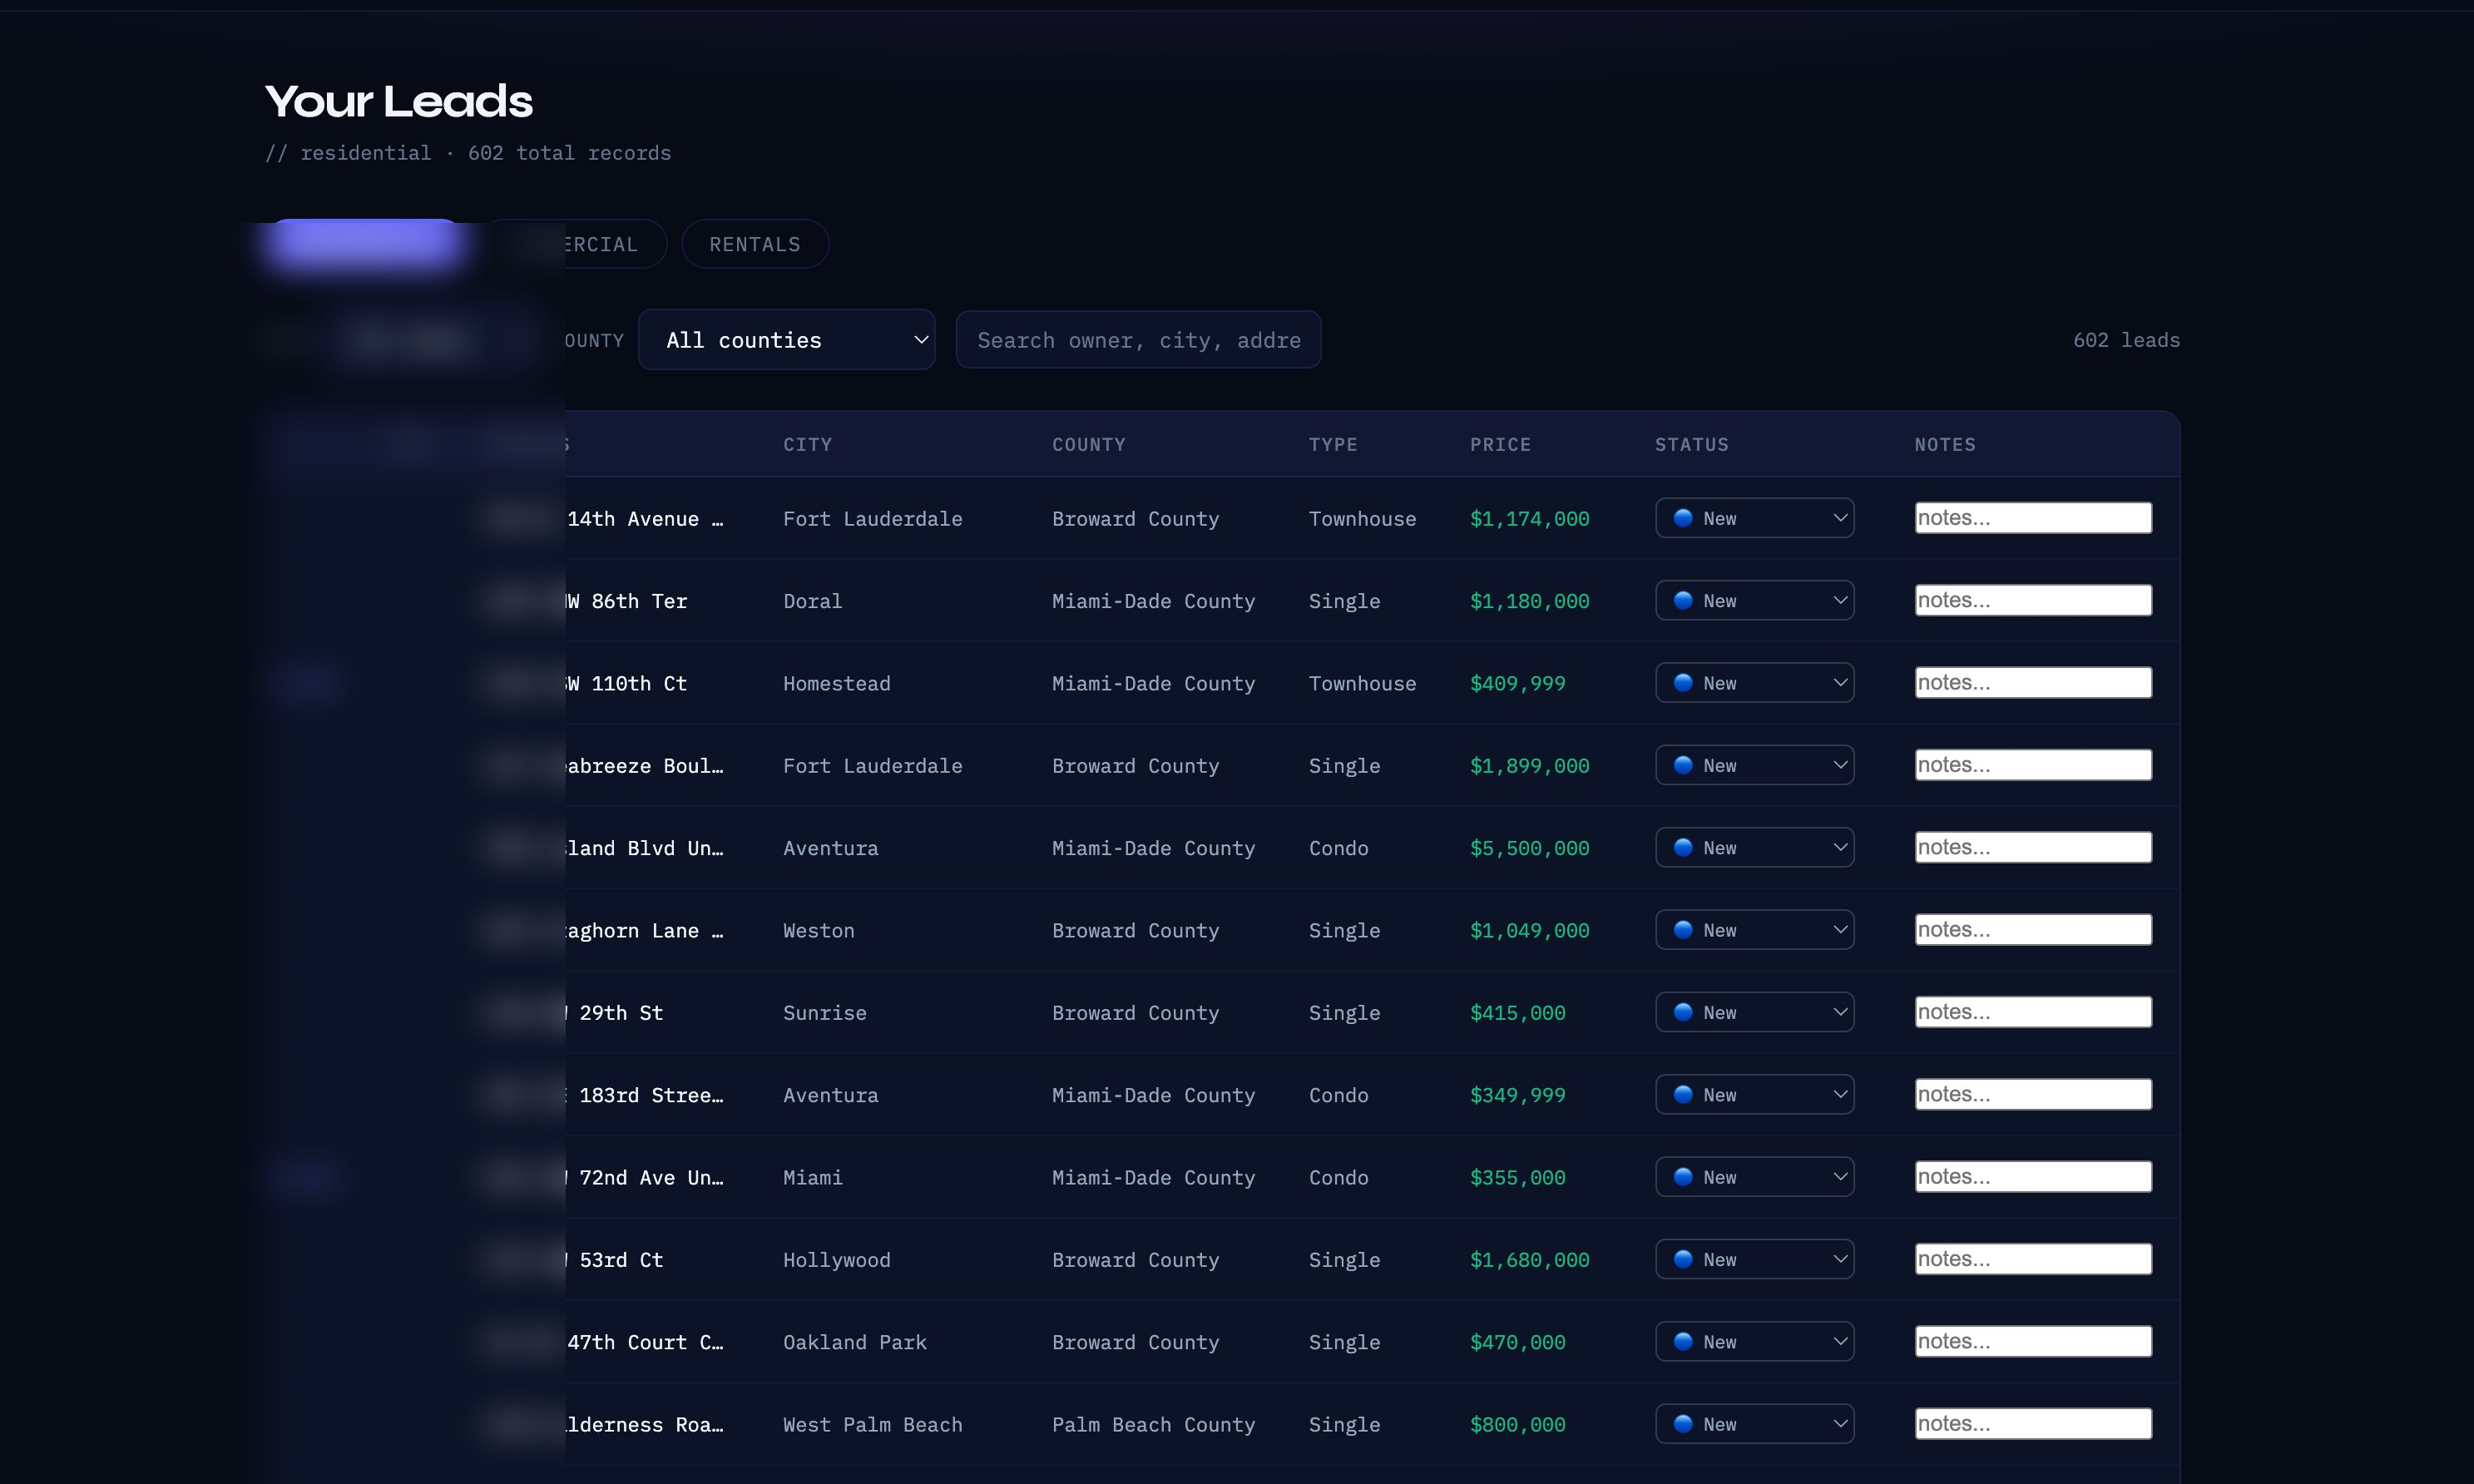This screenshot has width=2474, height=1484.
Task: Click the notes field for the Miami condo lead
Action: pyautogui.click(x=2032, y=1176)
